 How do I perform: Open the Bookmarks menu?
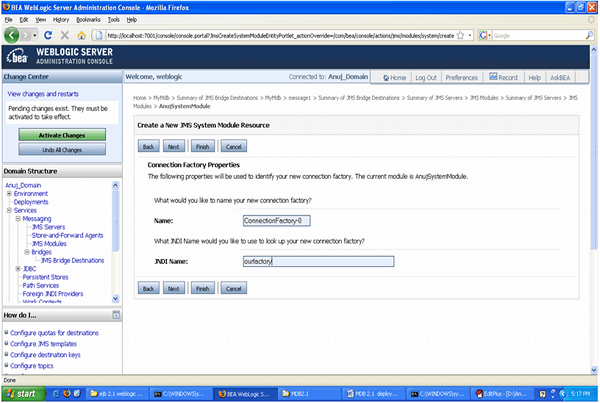click(x=87, y=19)
